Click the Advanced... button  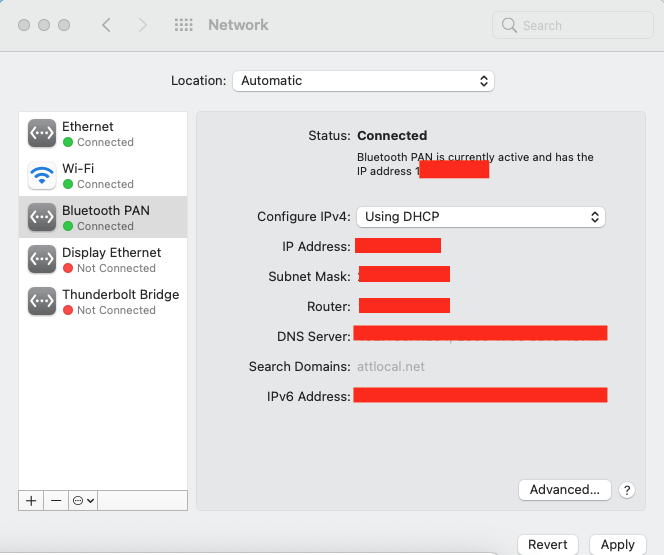click(x=565, y=490)
